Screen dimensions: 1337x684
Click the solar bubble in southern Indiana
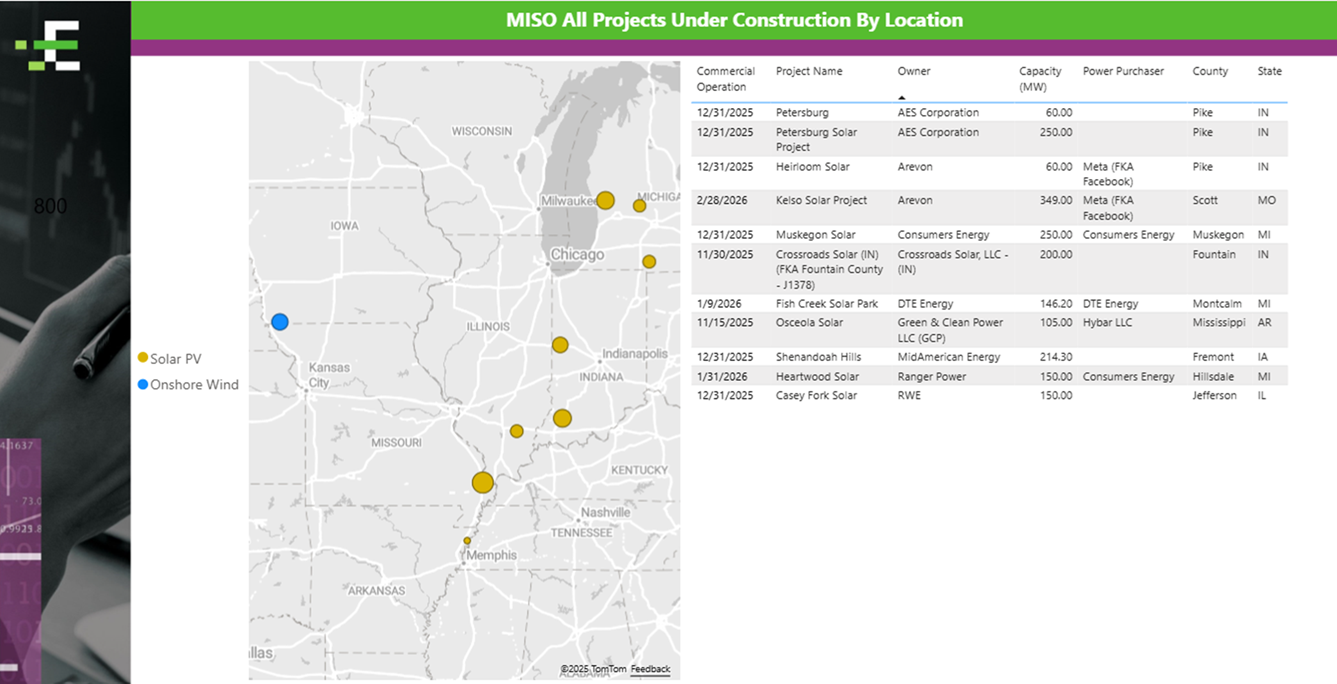(562, 418)
